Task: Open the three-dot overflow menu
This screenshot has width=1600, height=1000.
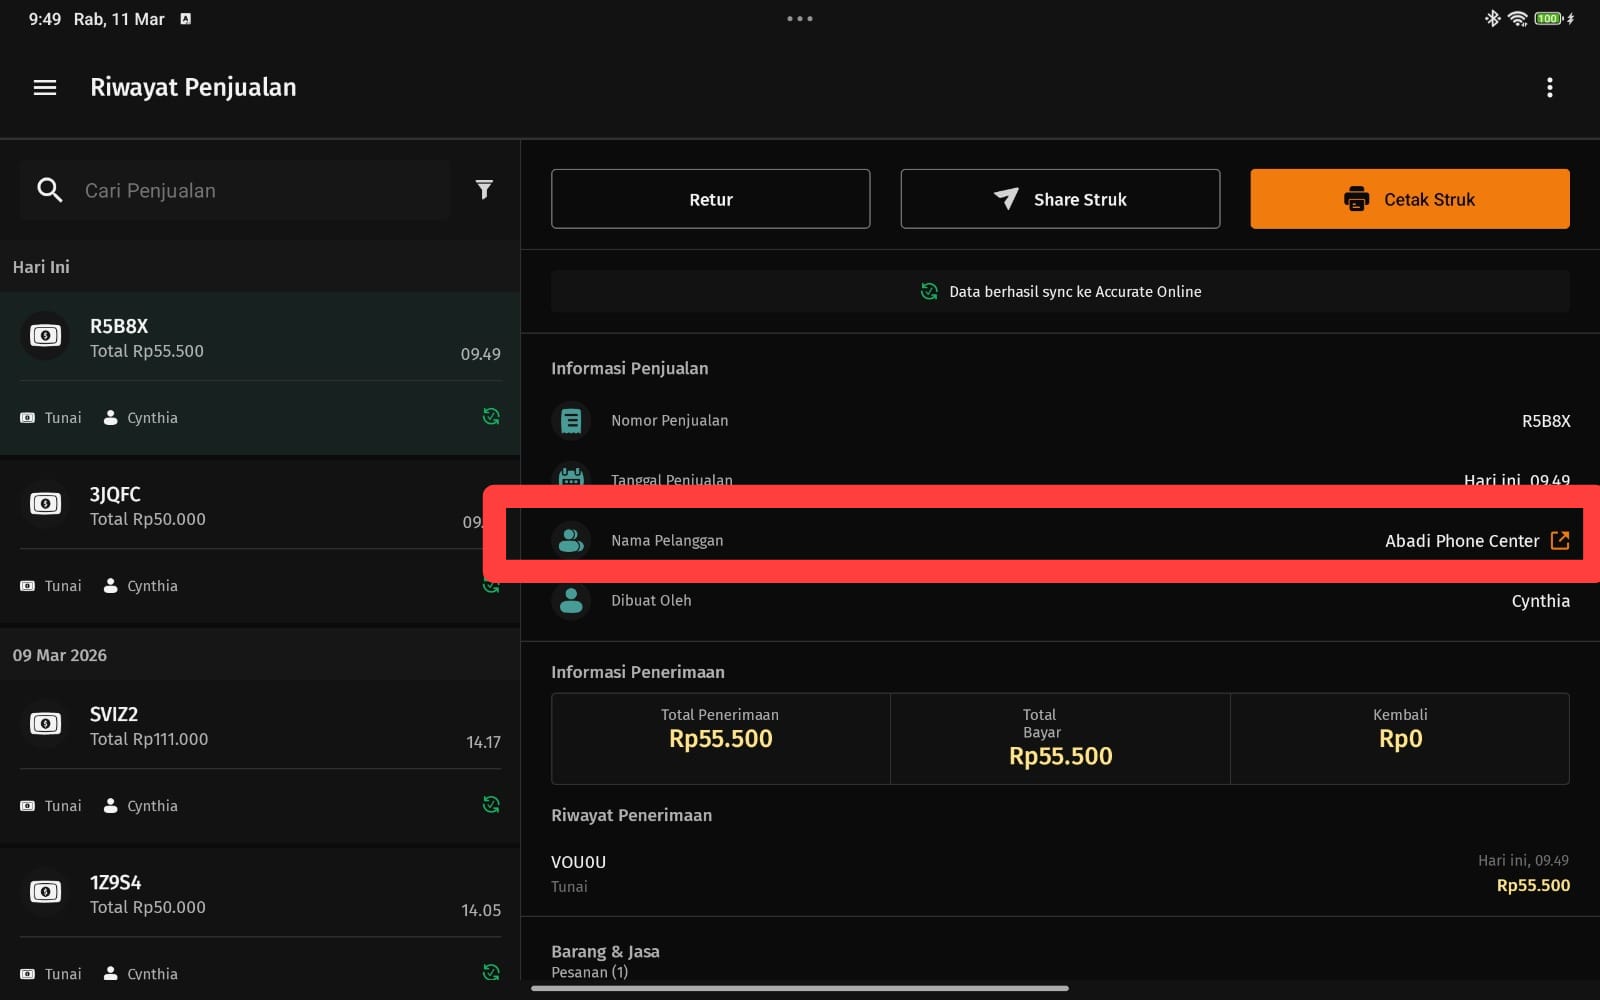Action: (x=1549, y=88)
